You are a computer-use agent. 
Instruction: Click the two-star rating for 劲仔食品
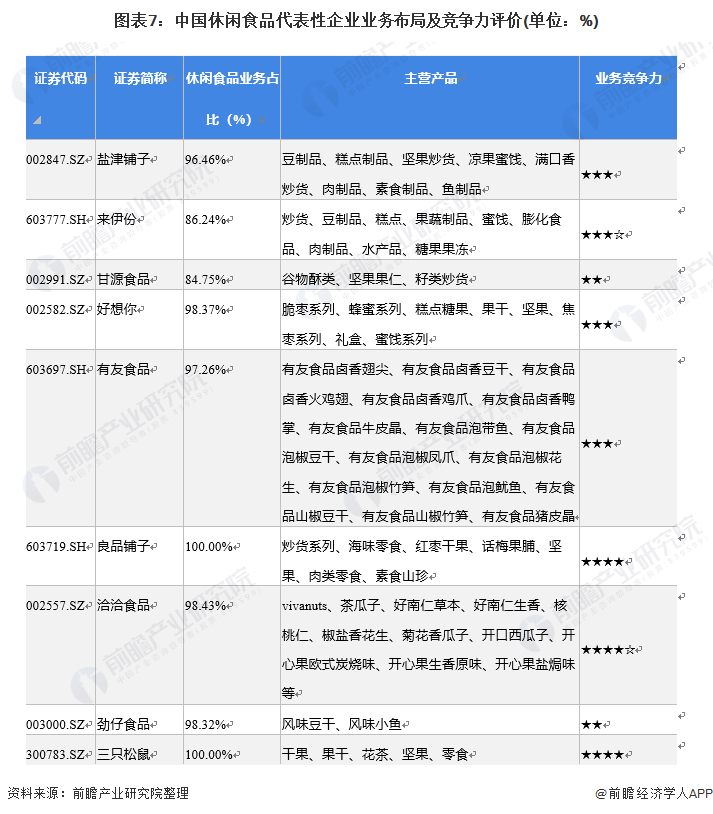click(x=591, y=725)
